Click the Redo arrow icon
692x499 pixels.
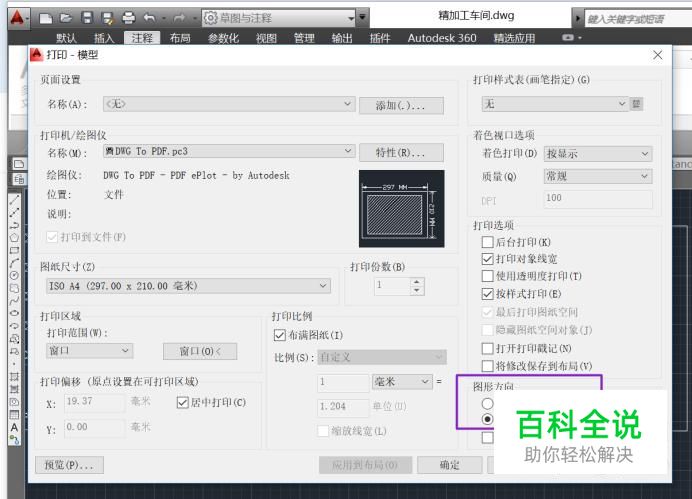coord(180,18)
